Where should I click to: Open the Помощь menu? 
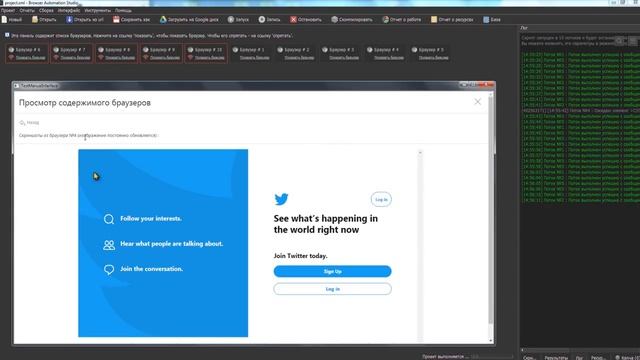123,10
